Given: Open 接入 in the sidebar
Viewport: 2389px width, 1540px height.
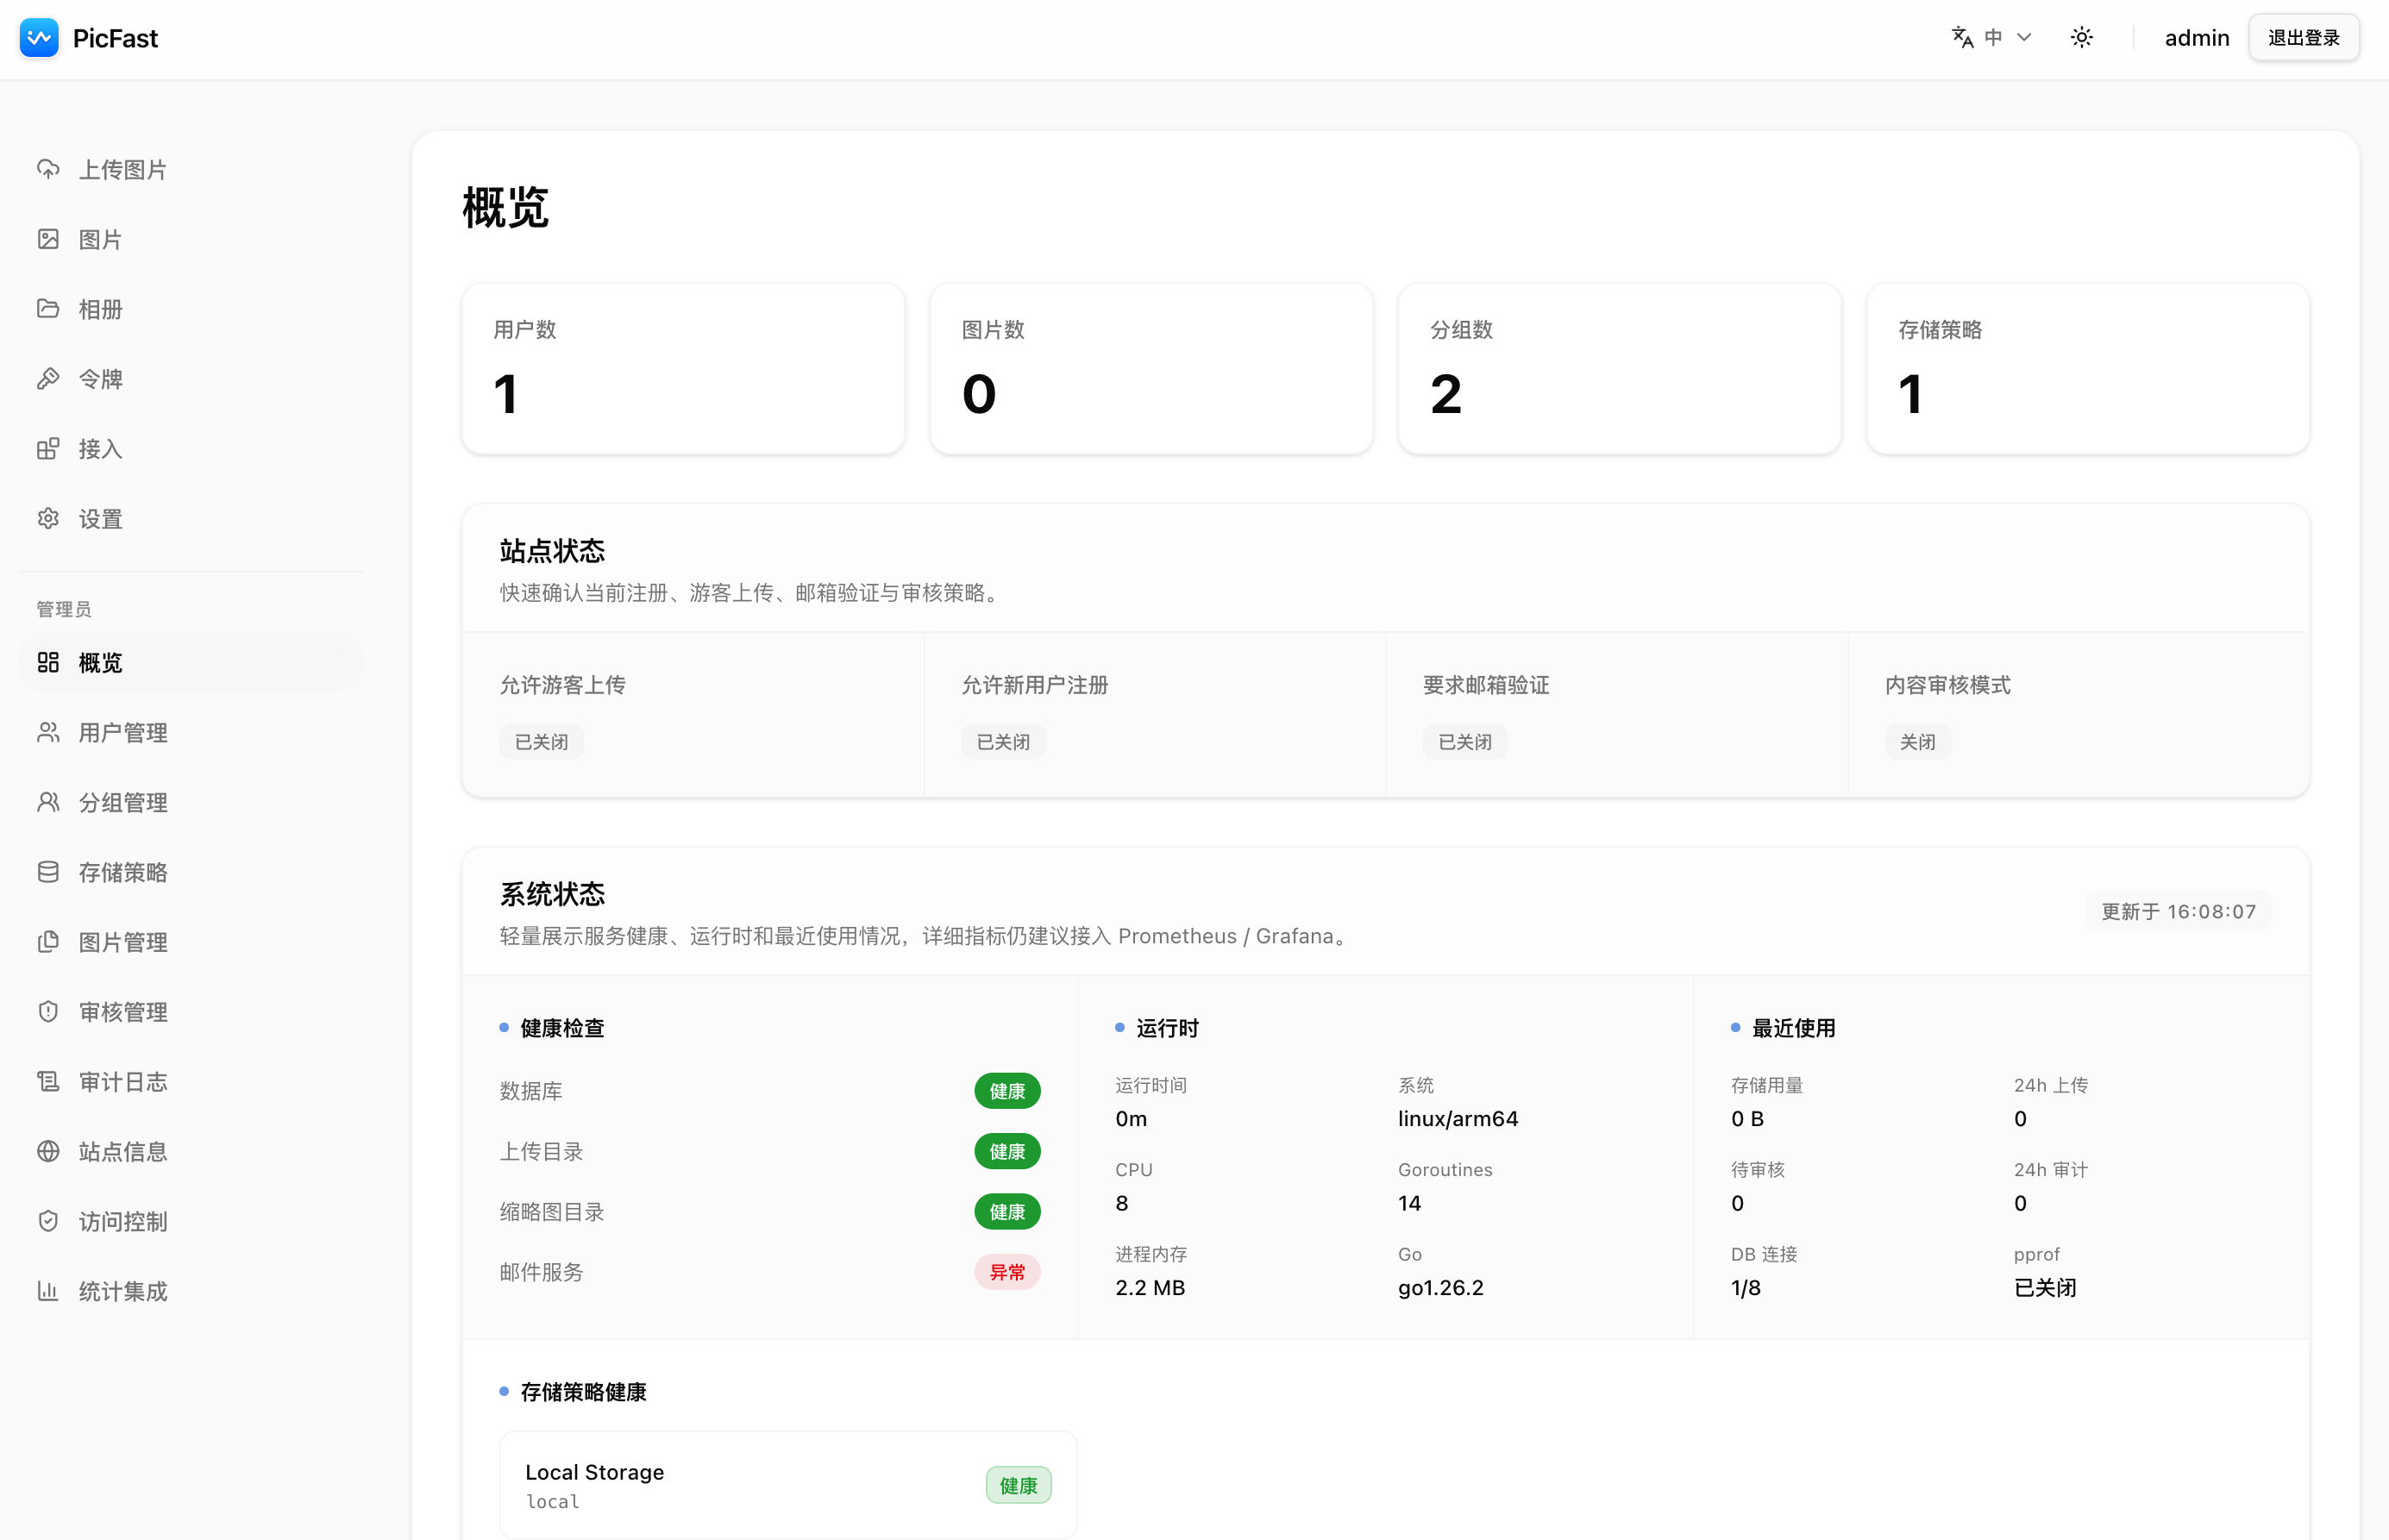Looking at the screenshot, I should tap(190, 449).
